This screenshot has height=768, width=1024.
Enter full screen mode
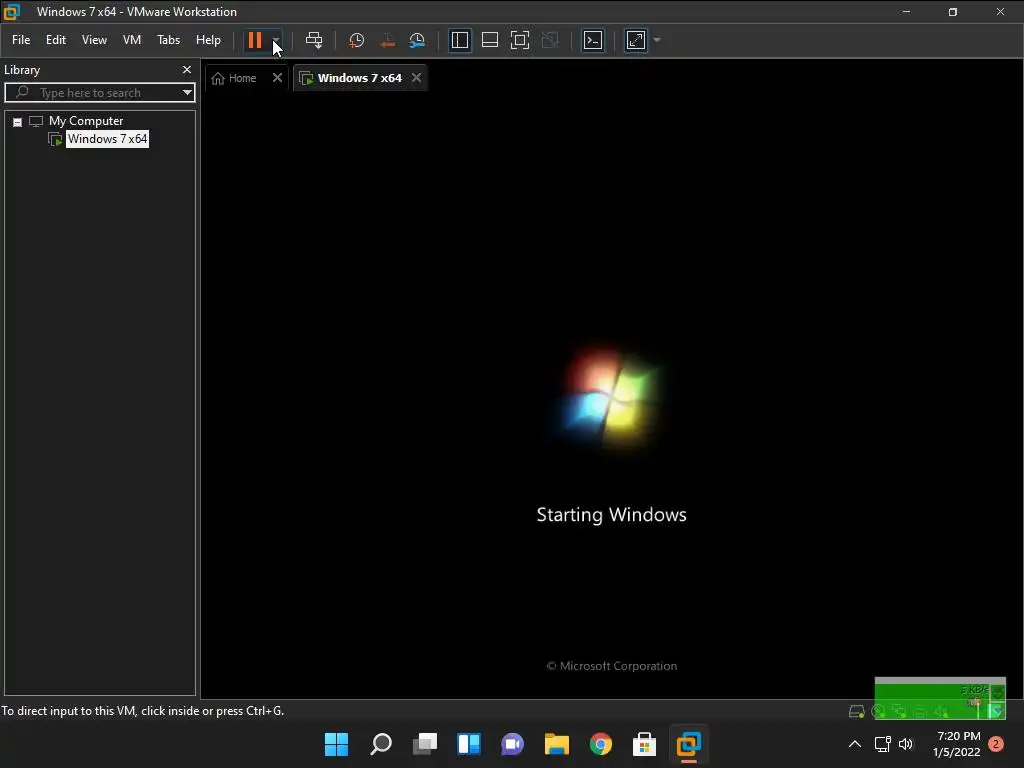click(x=520, y=40)
